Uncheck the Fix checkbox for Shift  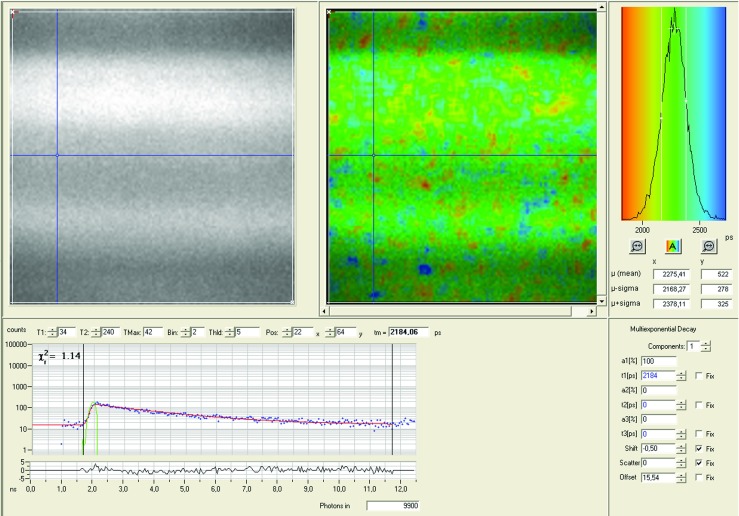coord(699,449)
